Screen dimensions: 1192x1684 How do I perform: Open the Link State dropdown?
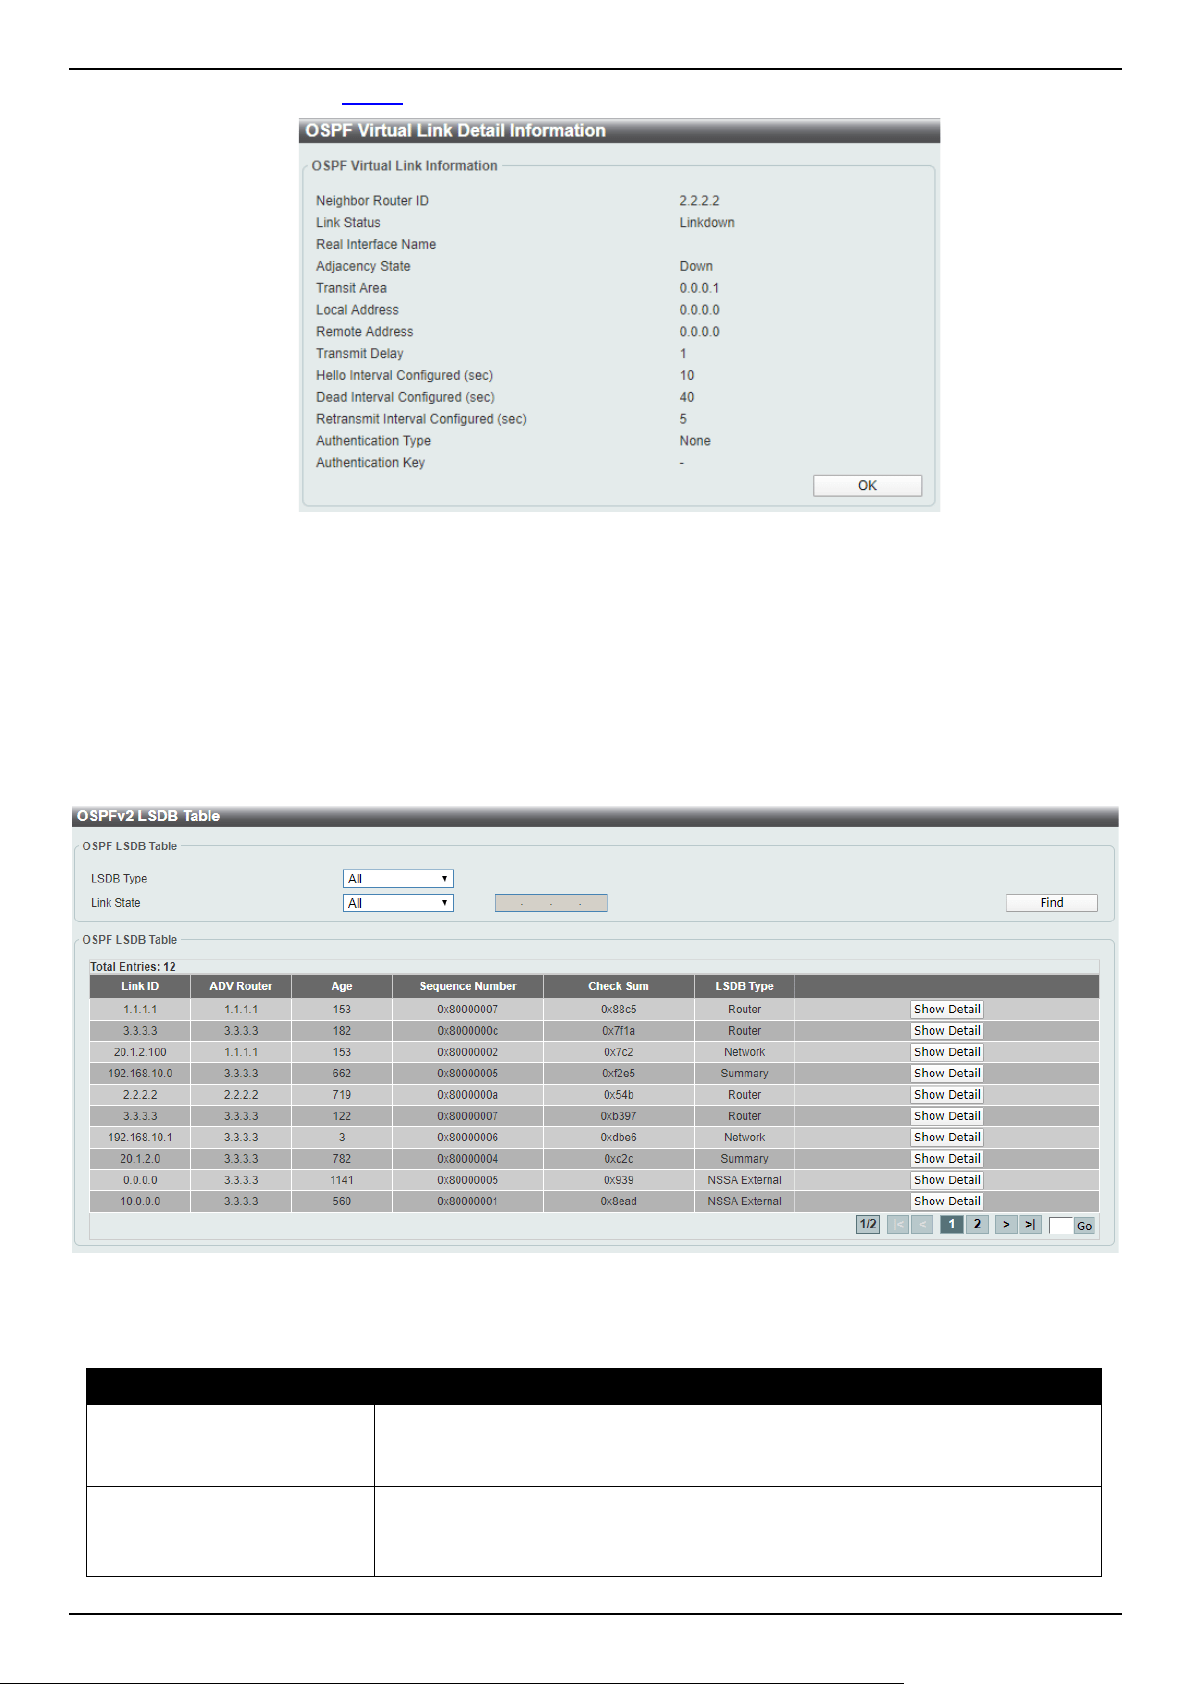[398, 903]
